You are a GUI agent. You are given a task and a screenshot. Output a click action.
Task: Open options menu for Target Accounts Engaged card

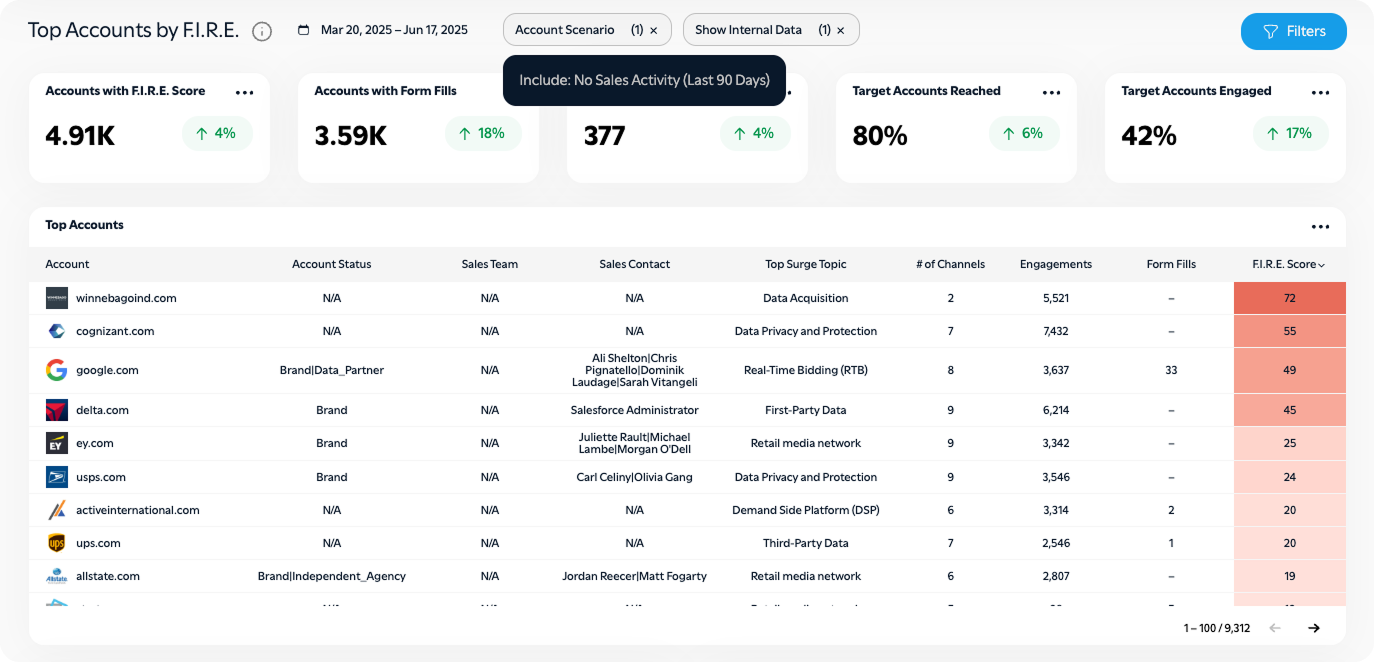[1320, 92]
